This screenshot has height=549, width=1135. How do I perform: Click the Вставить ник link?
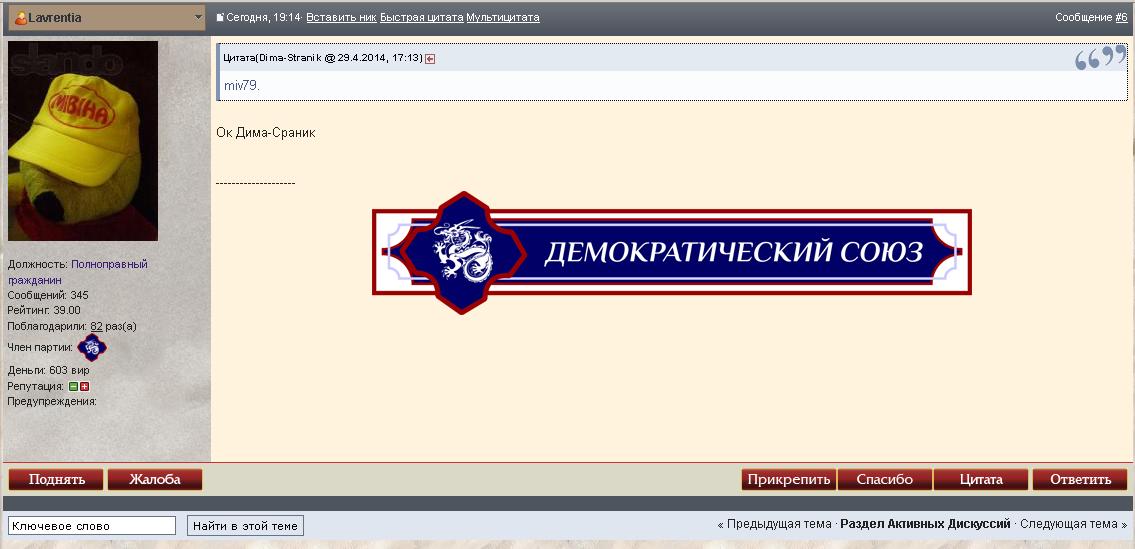coord(341,17)
